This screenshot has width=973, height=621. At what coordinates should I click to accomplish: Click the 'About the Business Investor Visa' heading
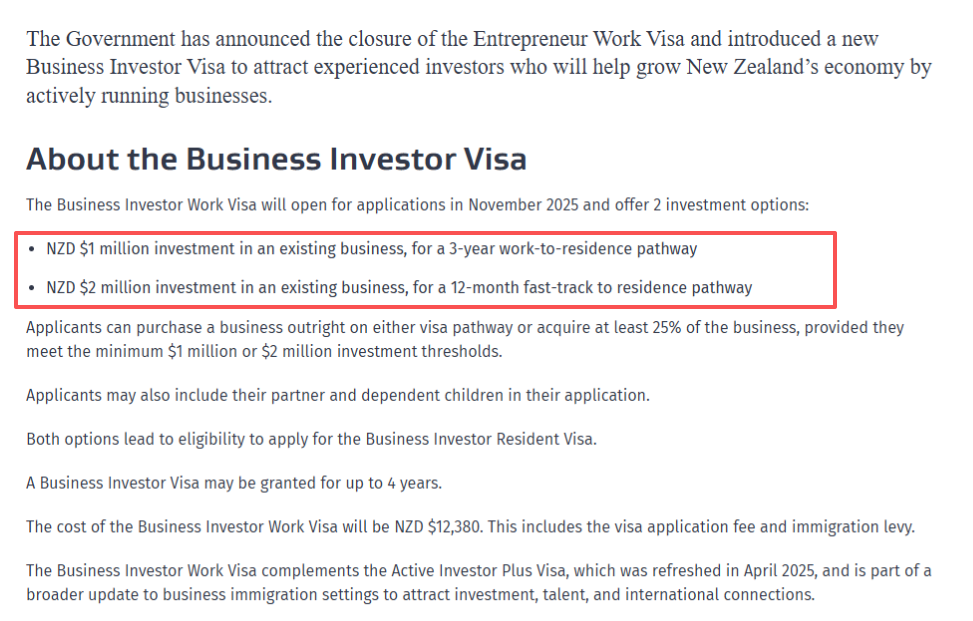(x=276, y=160)
